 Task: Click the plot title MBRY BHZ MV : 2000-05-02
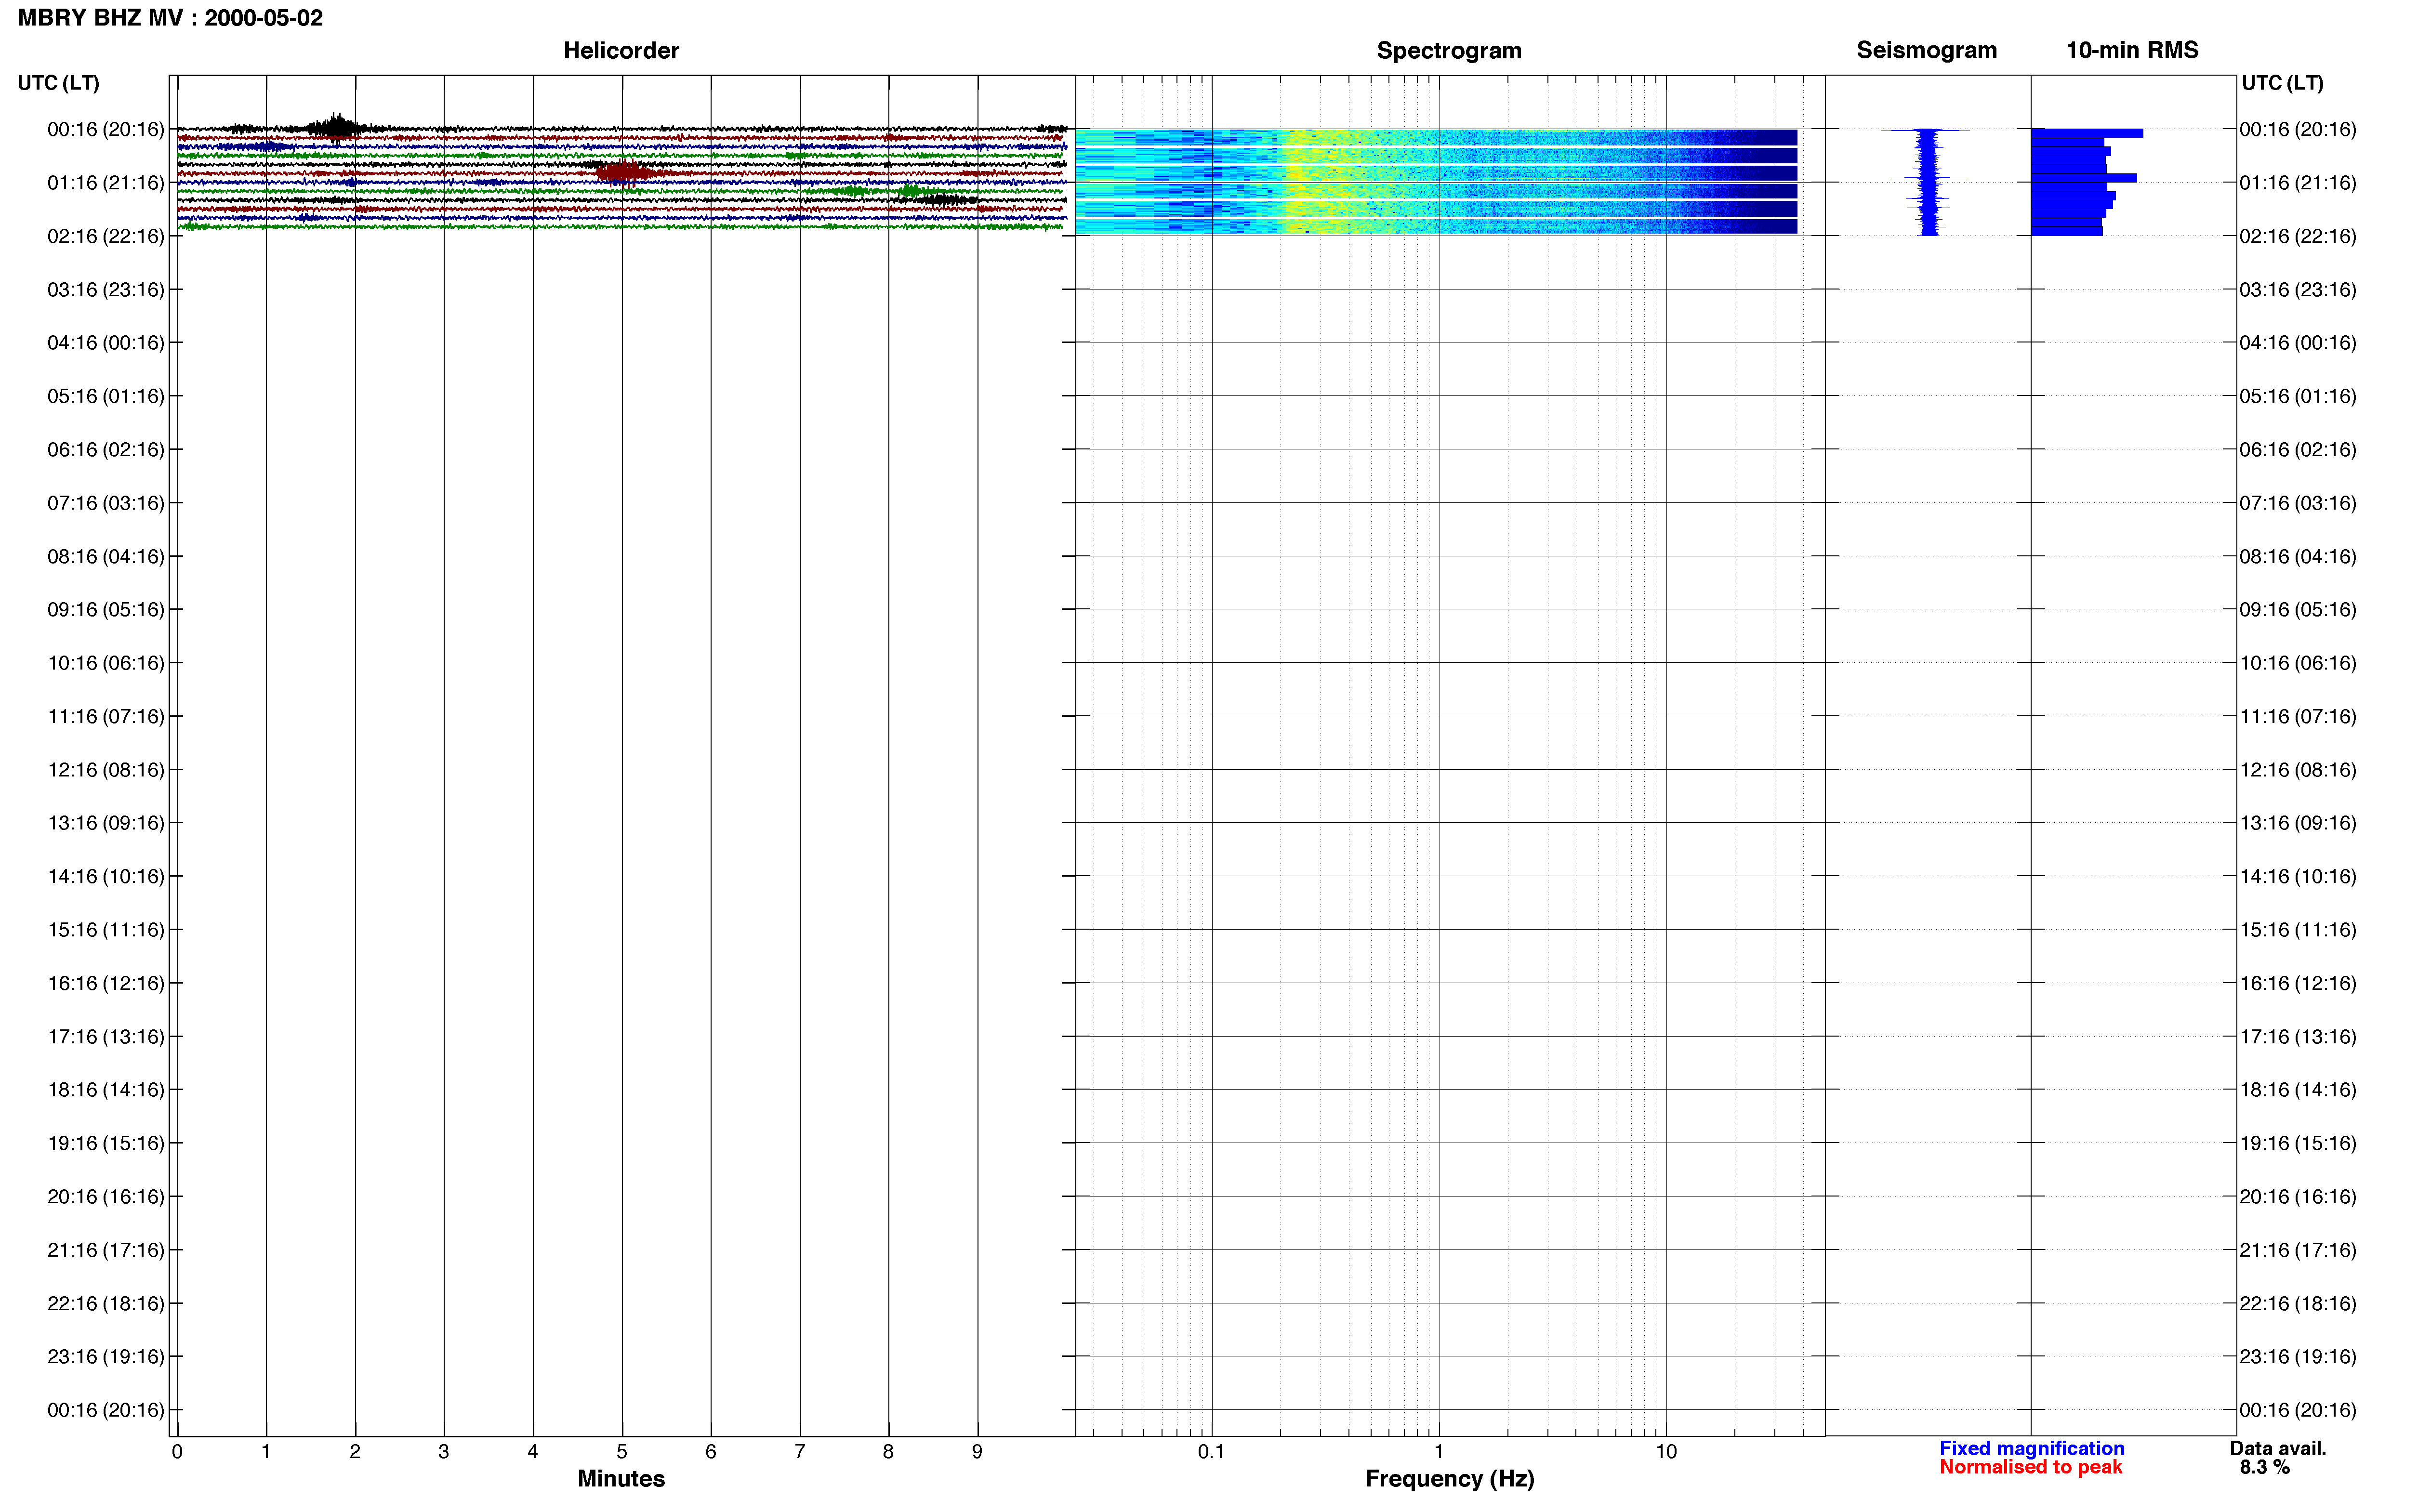[x=170, y=18]
